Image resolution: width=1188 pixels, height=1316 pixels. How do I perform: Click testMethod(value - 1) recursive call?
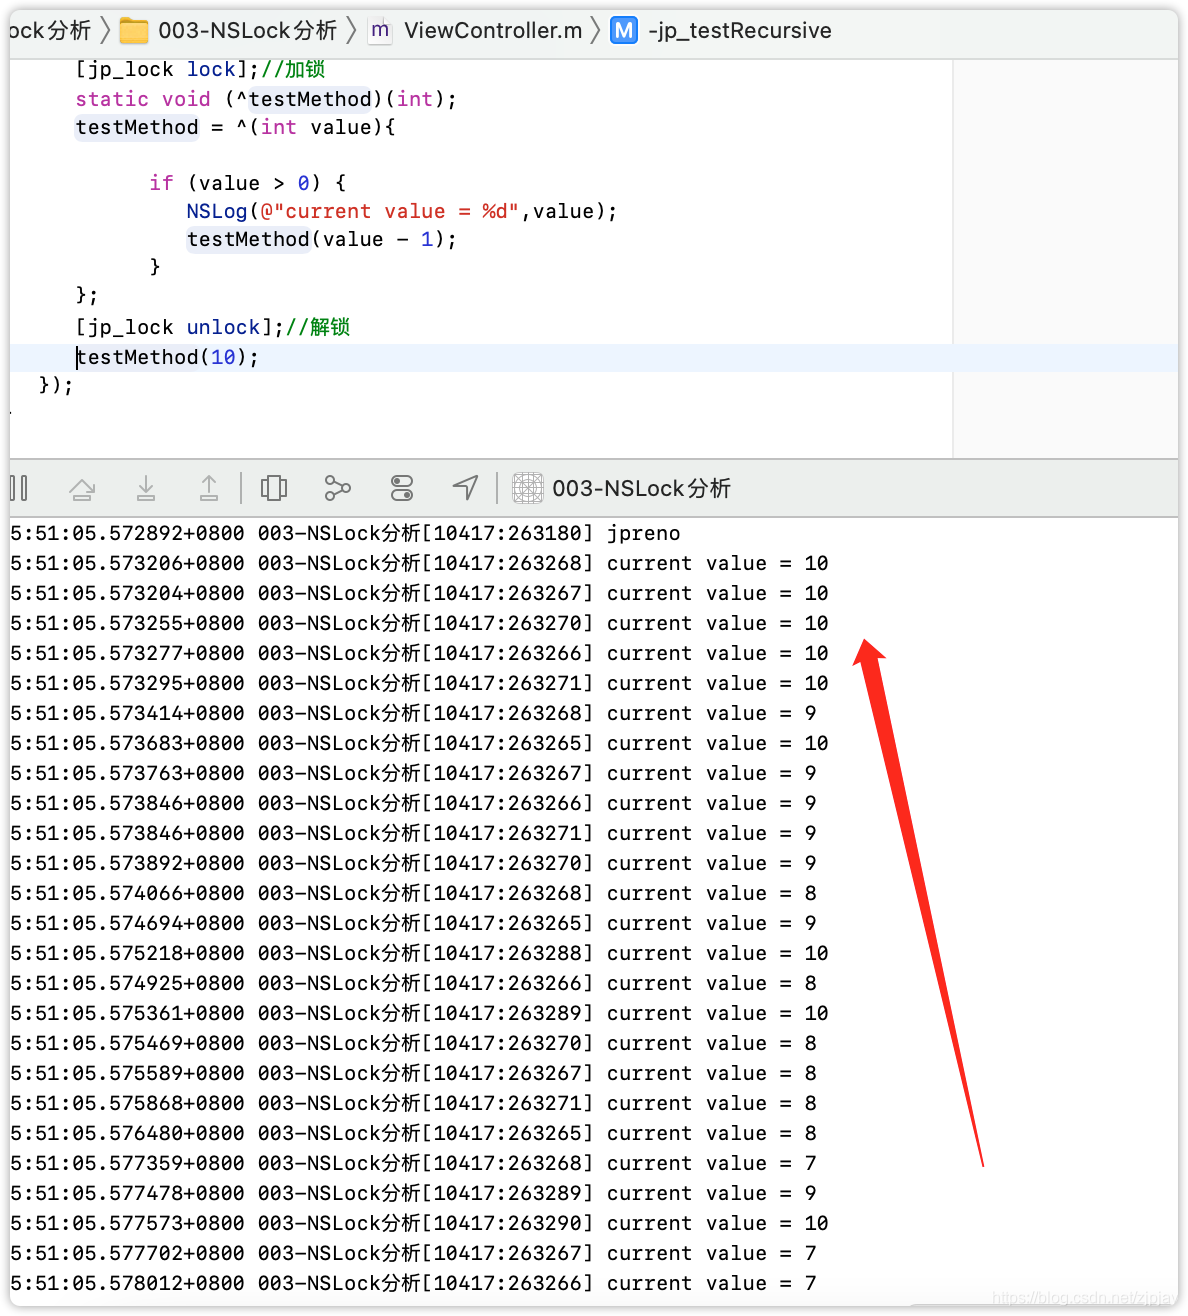tap(322, 239)
